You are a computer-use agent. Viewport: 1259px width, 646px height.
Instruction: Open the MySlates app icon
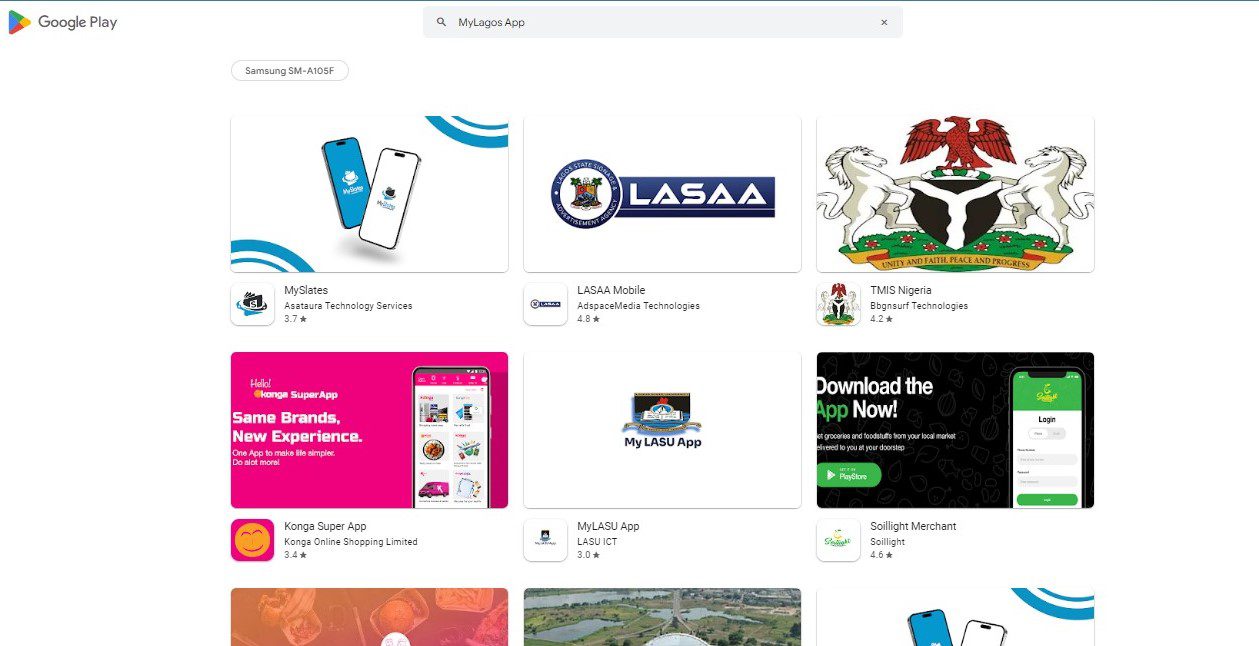coord(252,304)
